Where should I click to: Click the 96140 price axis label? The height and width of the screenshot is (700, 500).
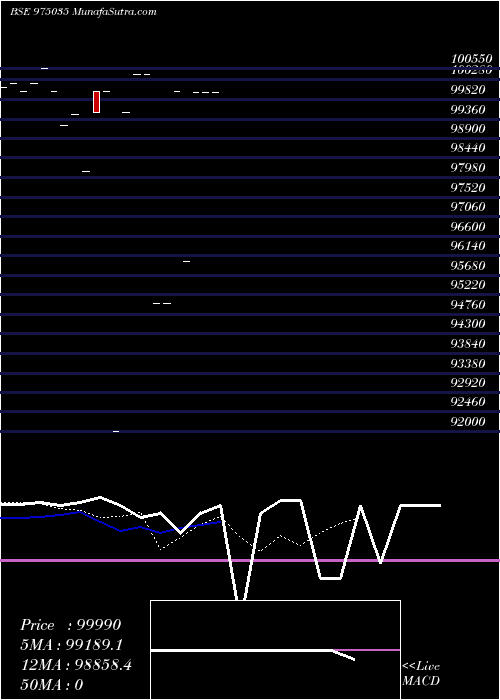click(468, 246)
